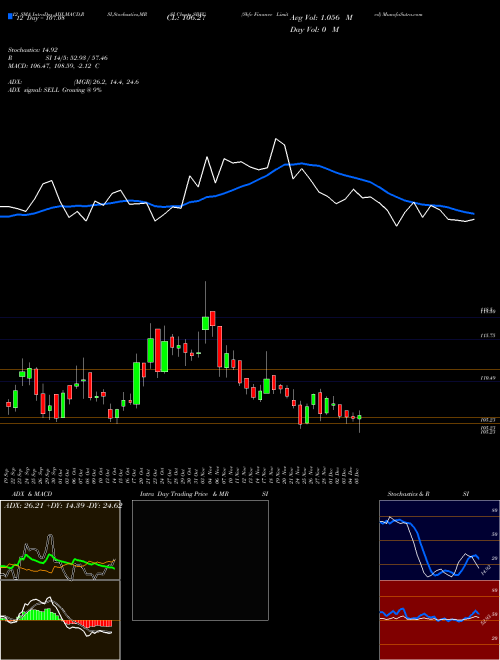Click the white price-line peak in the upper chart
The image size is (500, 660).
click(x=276, y=139)
